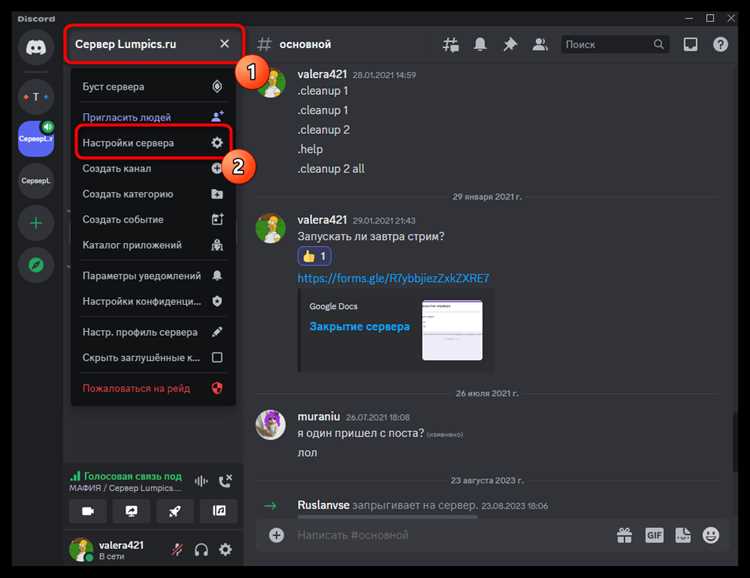
Task: Select the server icon labeled T
Action: (x=36, y=97)
